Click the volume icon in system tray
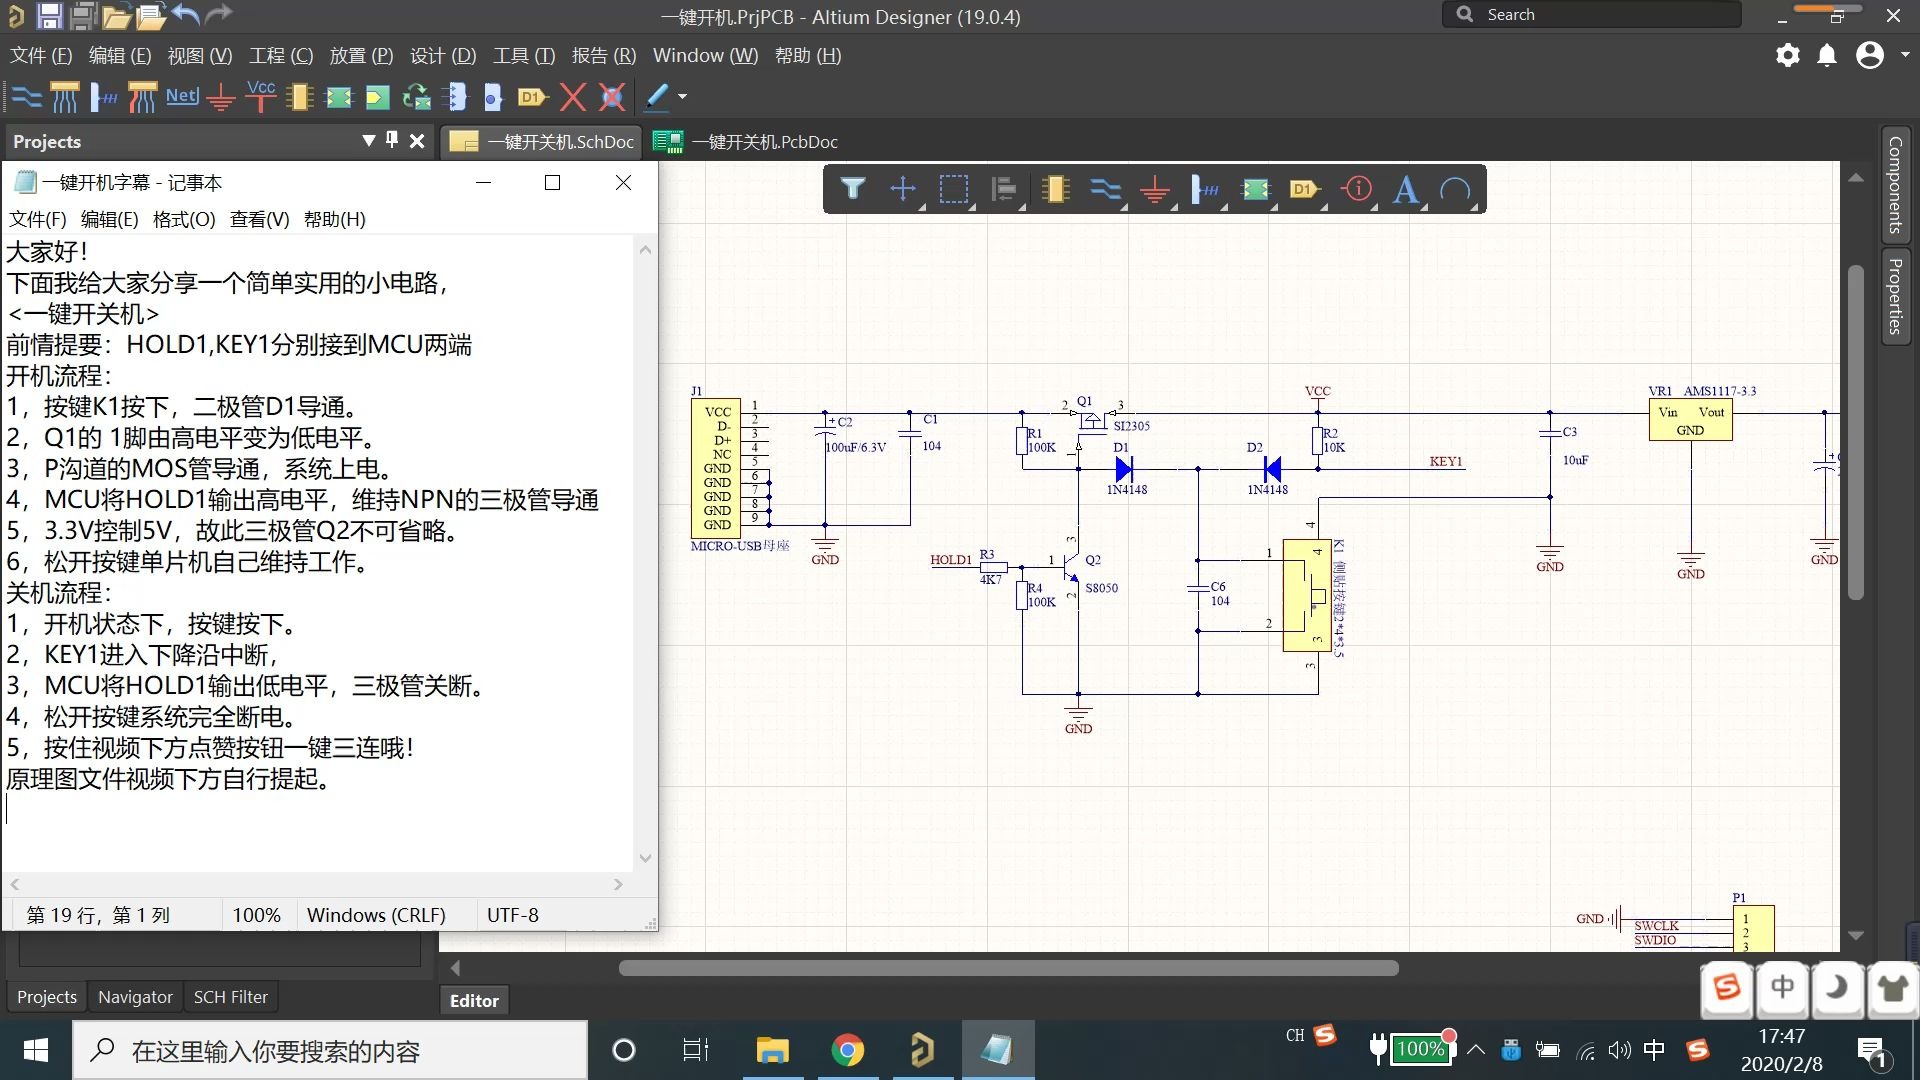 (x=1620, y=1050)
